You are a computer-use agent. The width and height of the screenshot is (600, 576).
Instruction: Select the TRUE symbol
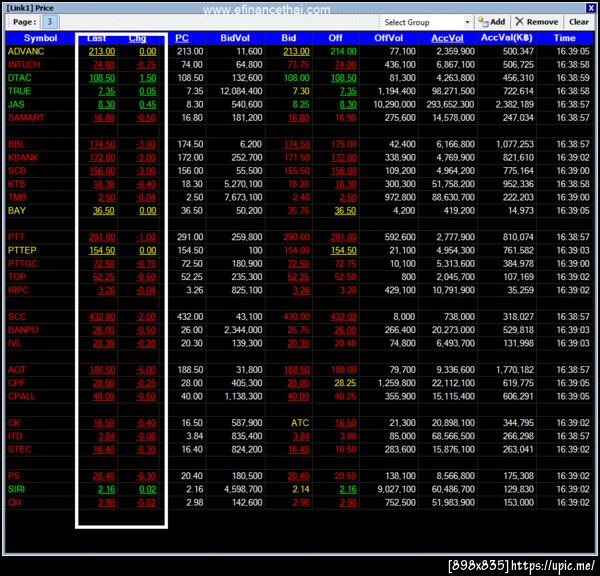[x=19, y=91]
